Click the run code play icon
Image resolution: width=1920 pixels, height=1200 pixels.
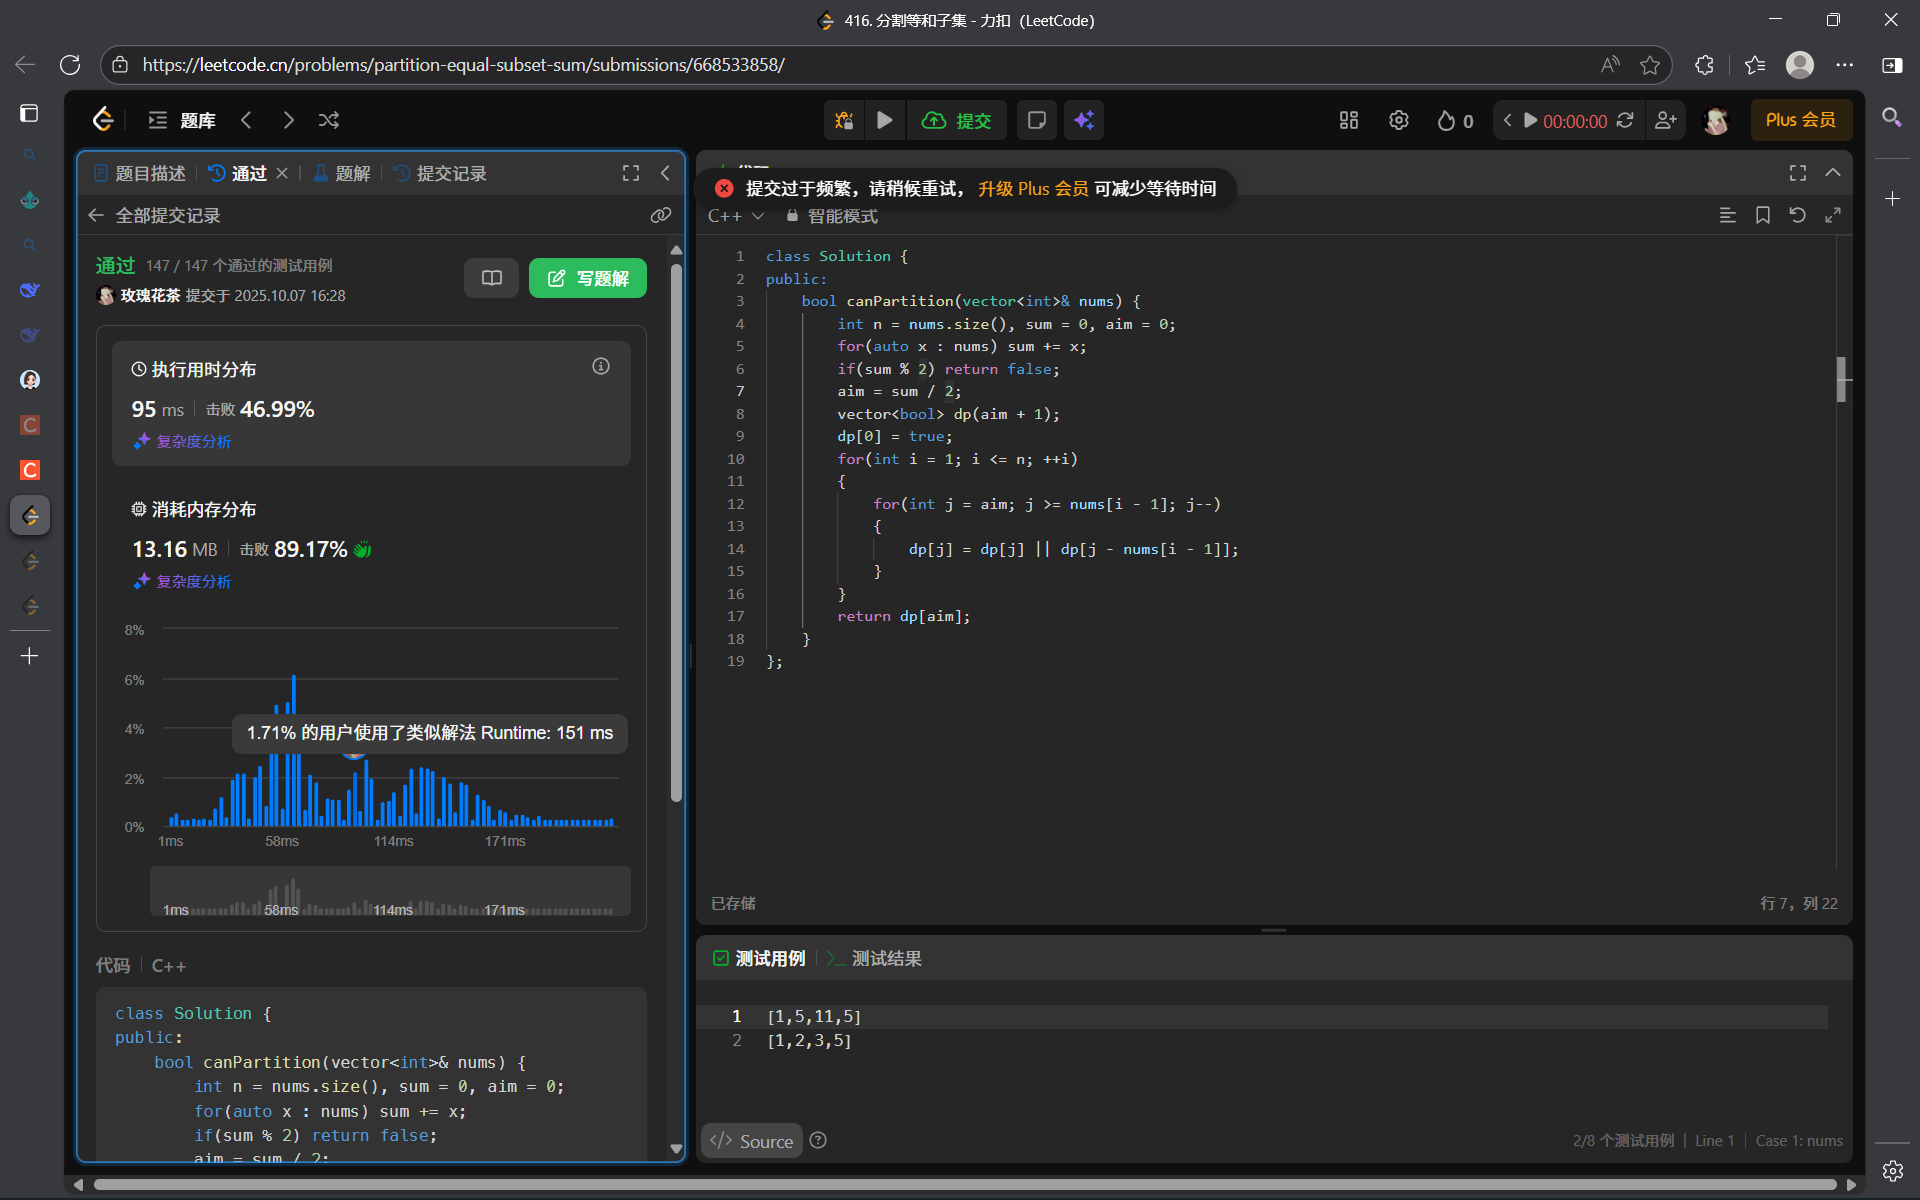coord(884,120)
